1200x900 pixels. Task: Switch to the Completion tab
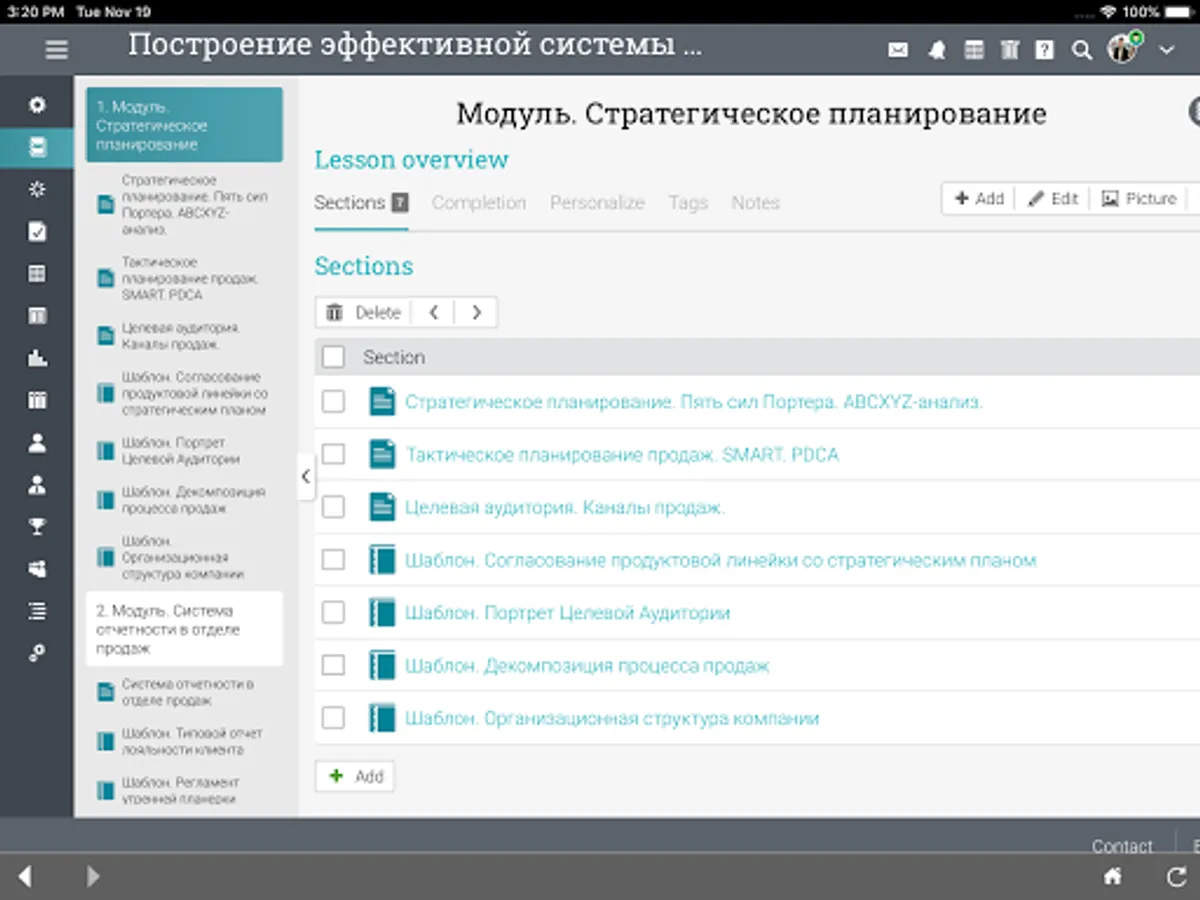pyautogui.click(x=479, y=203)
